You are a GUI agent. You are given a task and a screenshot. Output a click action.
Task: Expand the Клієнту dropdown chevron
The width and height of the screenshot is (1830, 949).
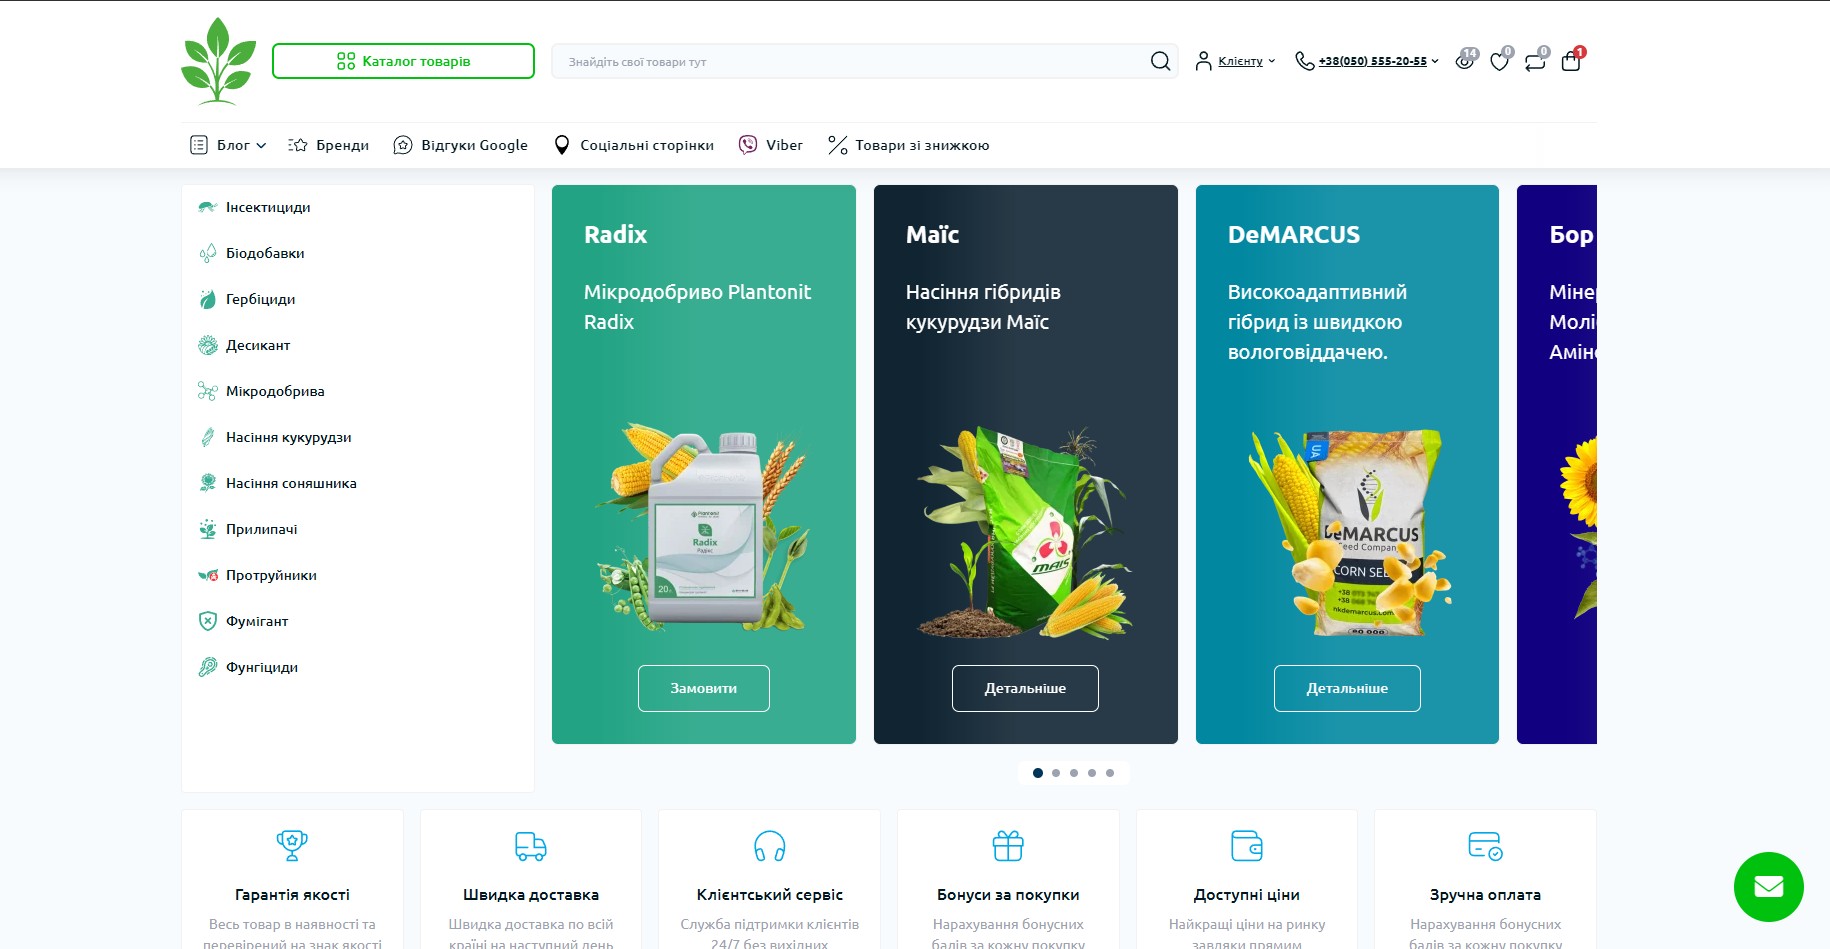coord(1272,61)
